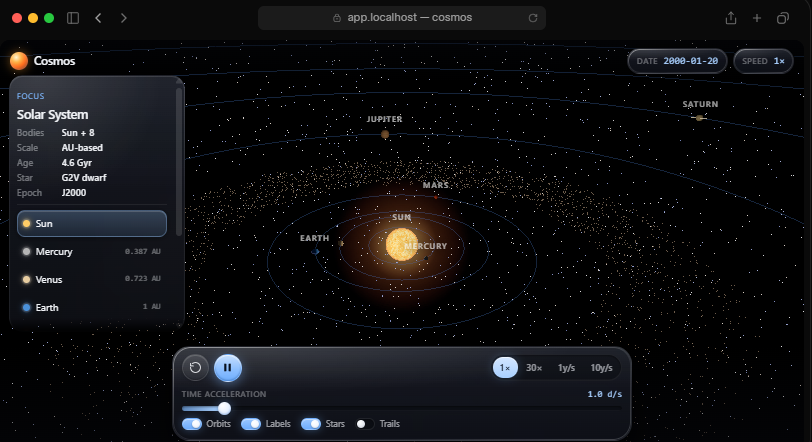
Task: Click the MARS label in the scene
Action: tap(436, 185)
